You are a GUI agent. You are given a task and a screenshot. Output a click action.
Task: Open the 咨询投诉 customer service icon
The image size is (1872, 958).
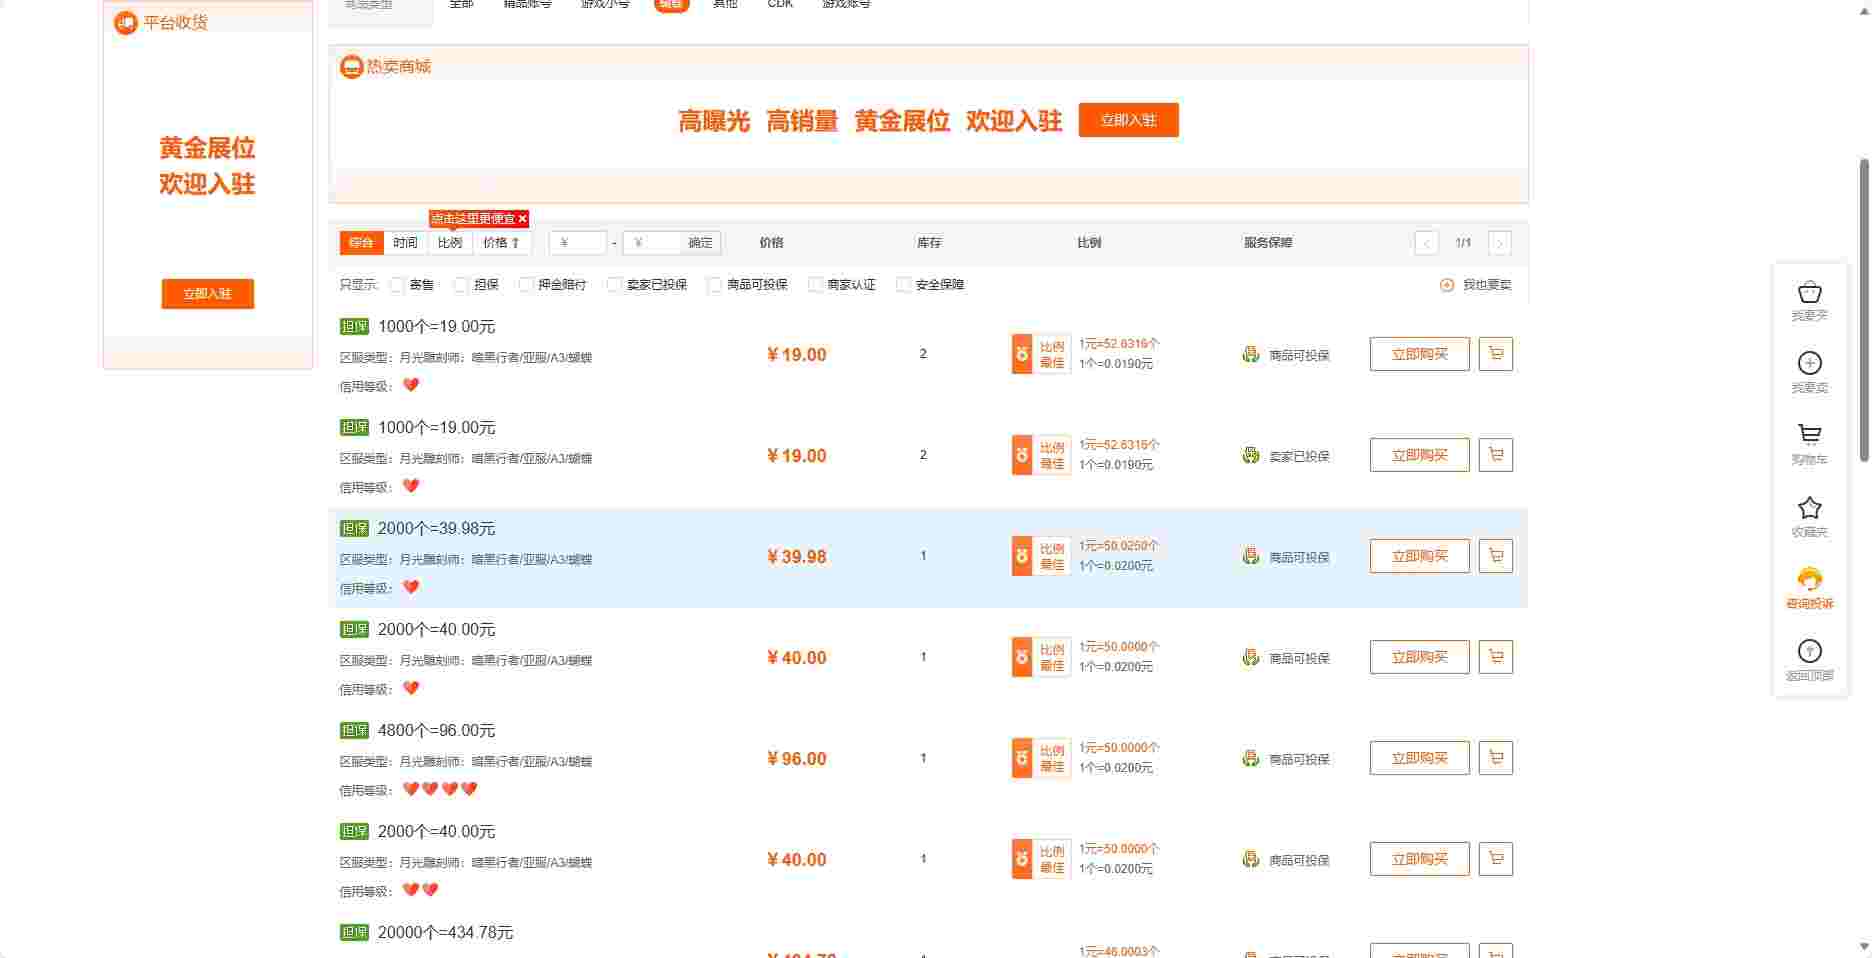tap(1809, 579)
